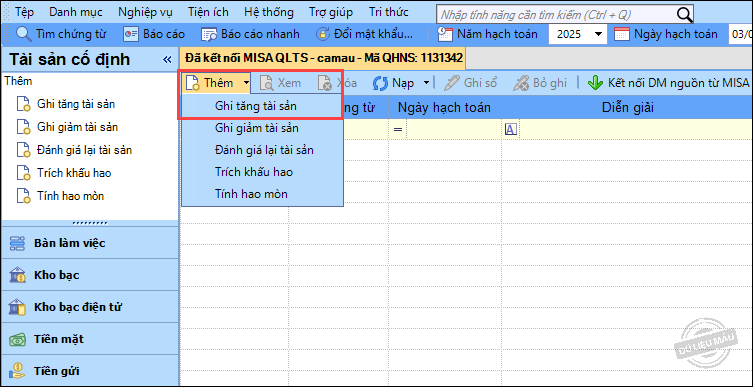
Task: Open the Nghiệp vụ menu
Action: click(145, 12)
